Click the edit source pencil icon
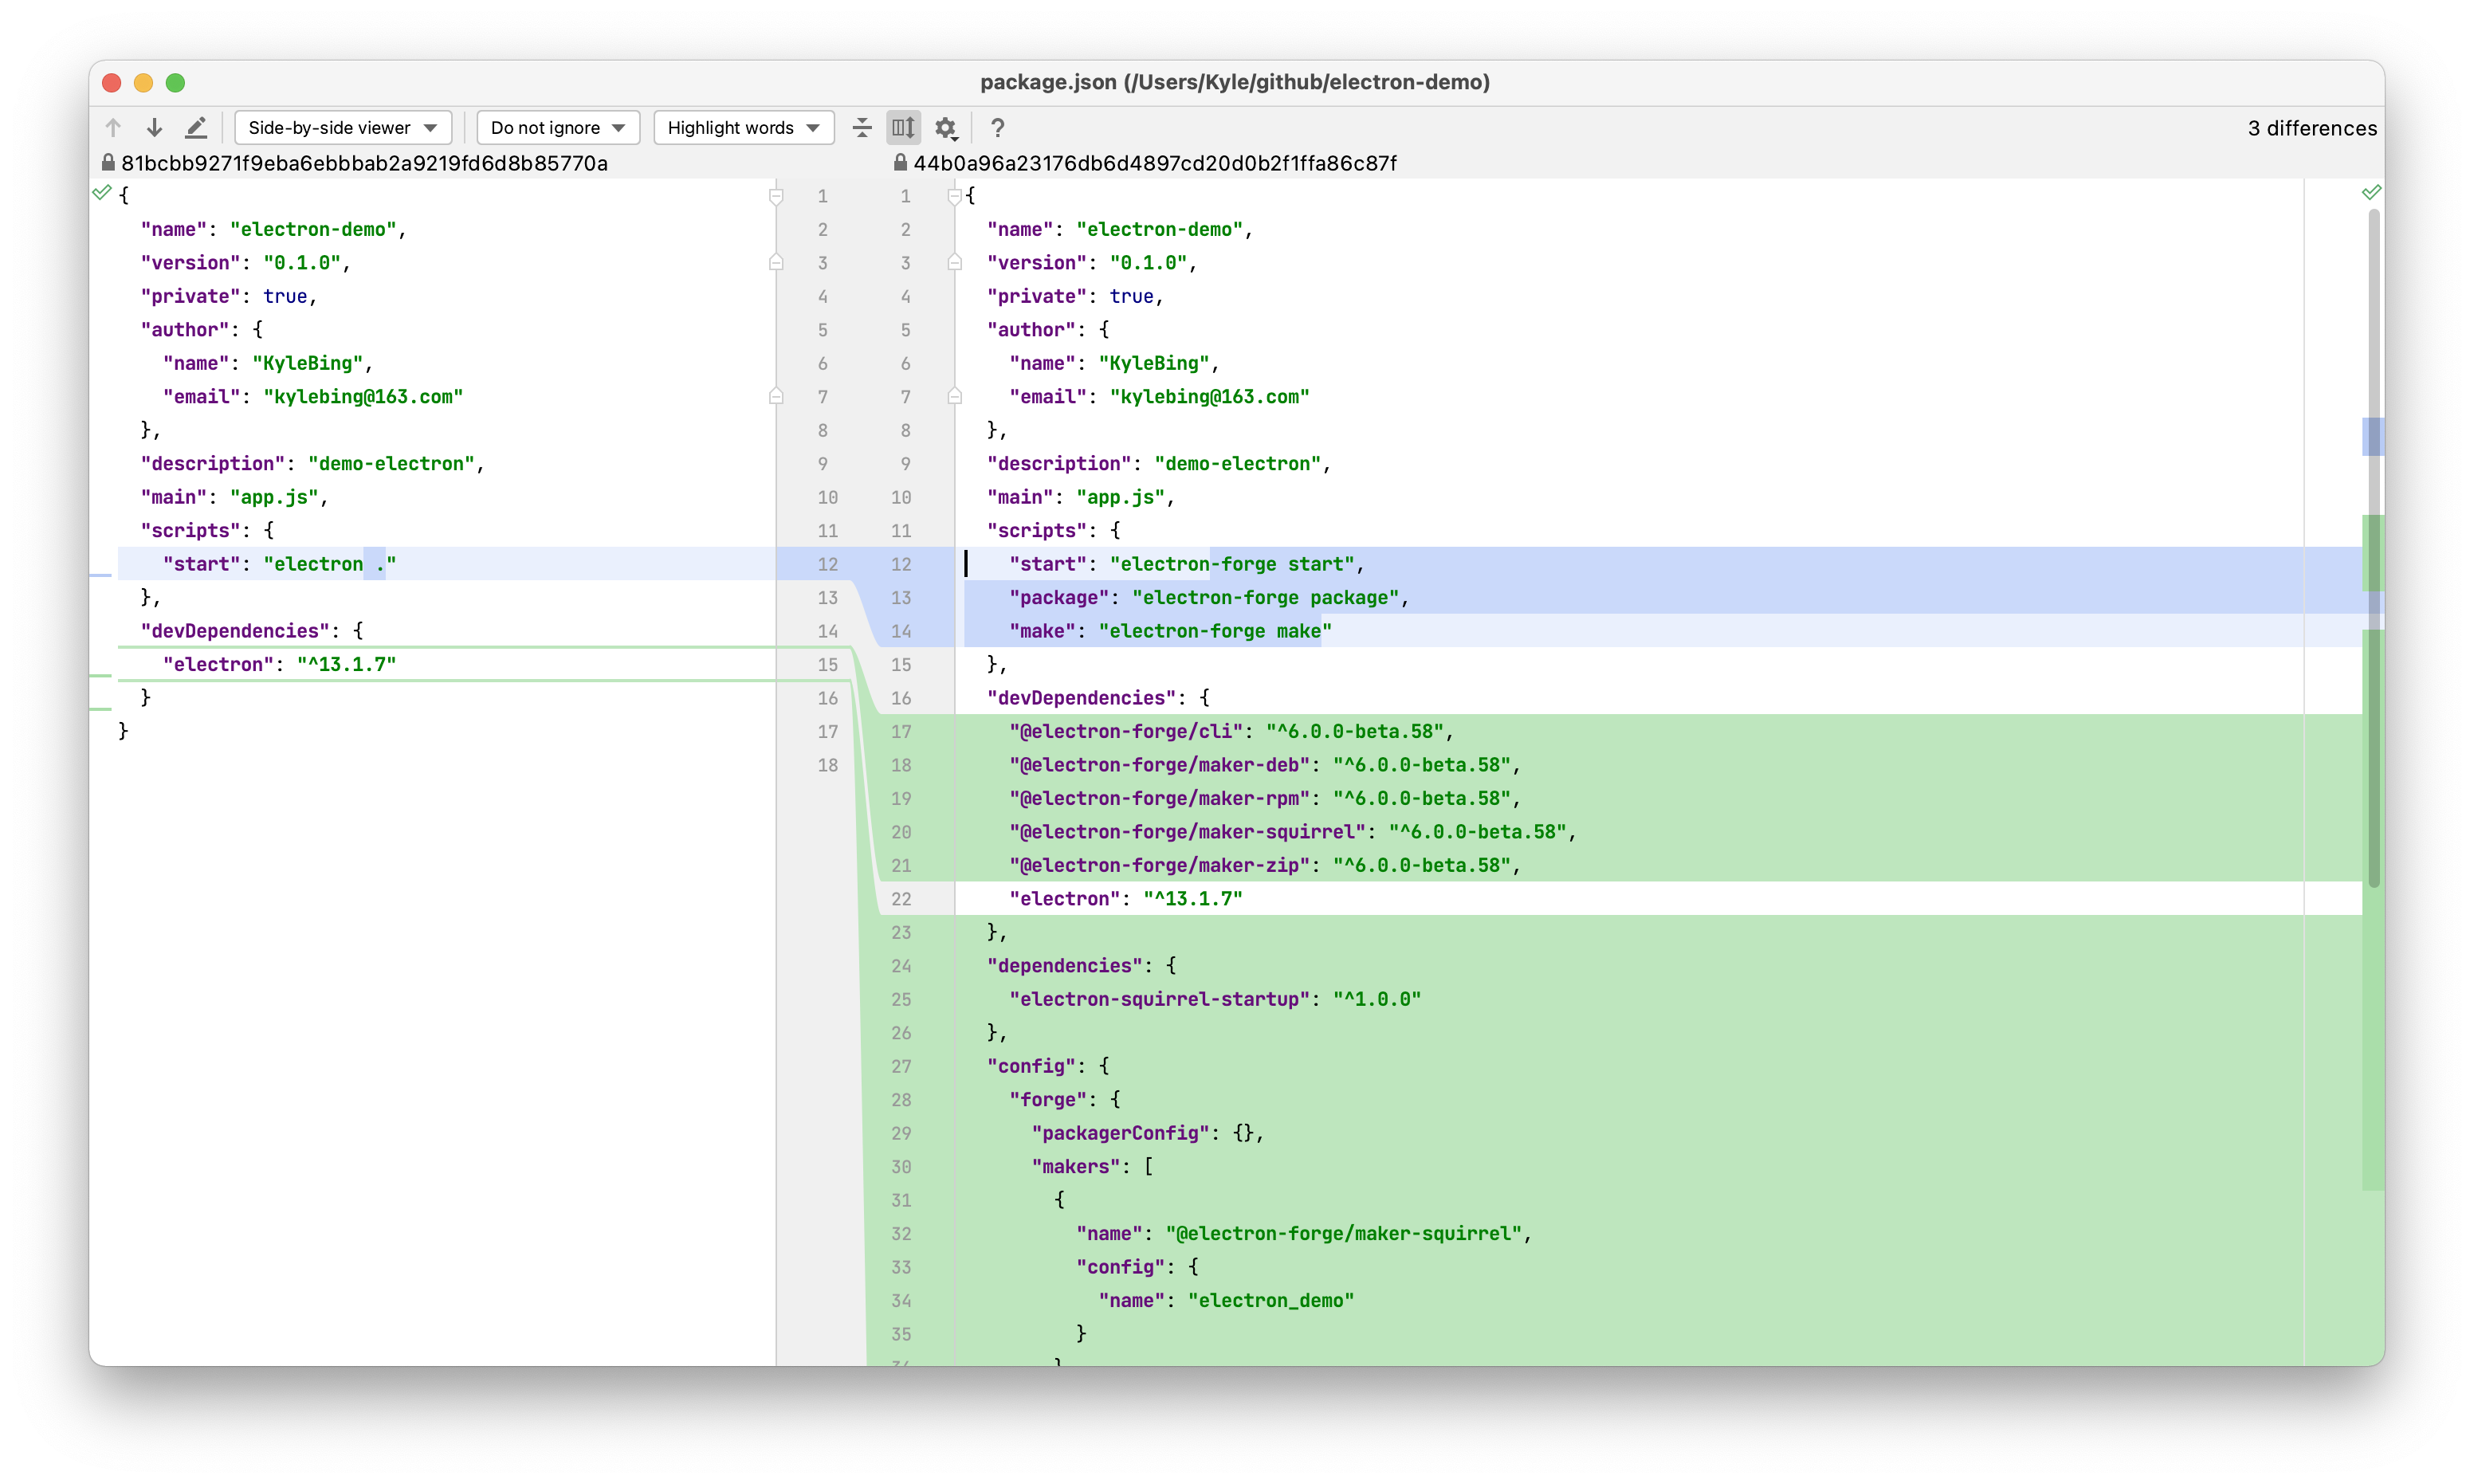Image resolution: width=2474 pixels, height=1484 pixels. 196,128
